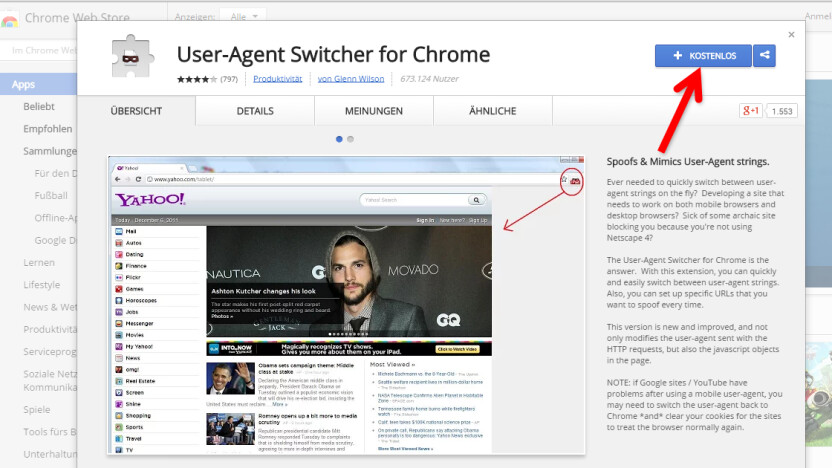Click the KOSTENLOS install button
This screenshot has height=468, width=832.
(703, 56)
